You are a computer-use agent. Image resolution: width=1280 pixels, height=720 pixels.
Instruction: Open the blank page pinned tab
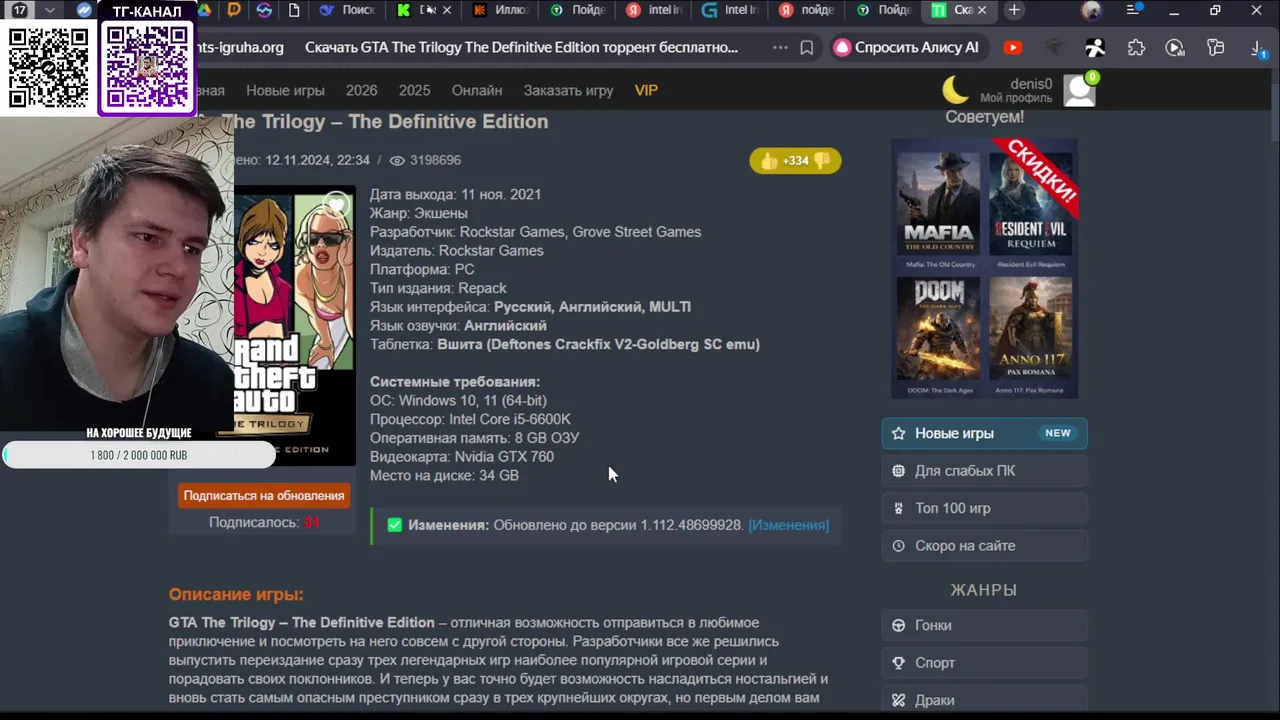[x=294, y=10]
